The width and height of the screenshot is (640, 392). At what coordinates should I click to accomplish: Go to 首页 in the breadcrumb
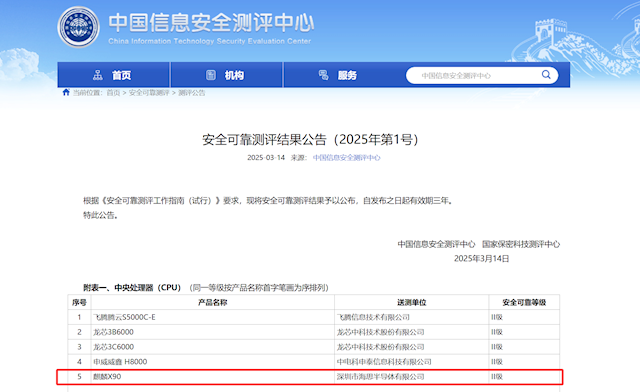pos(113,93)
